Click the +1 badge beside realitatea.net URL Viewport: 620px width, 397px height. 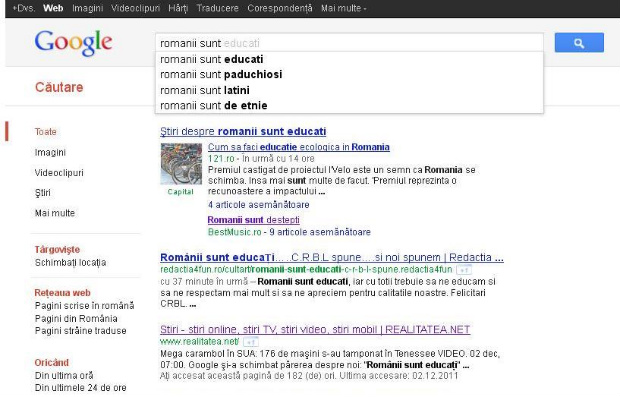pos(251,341)
